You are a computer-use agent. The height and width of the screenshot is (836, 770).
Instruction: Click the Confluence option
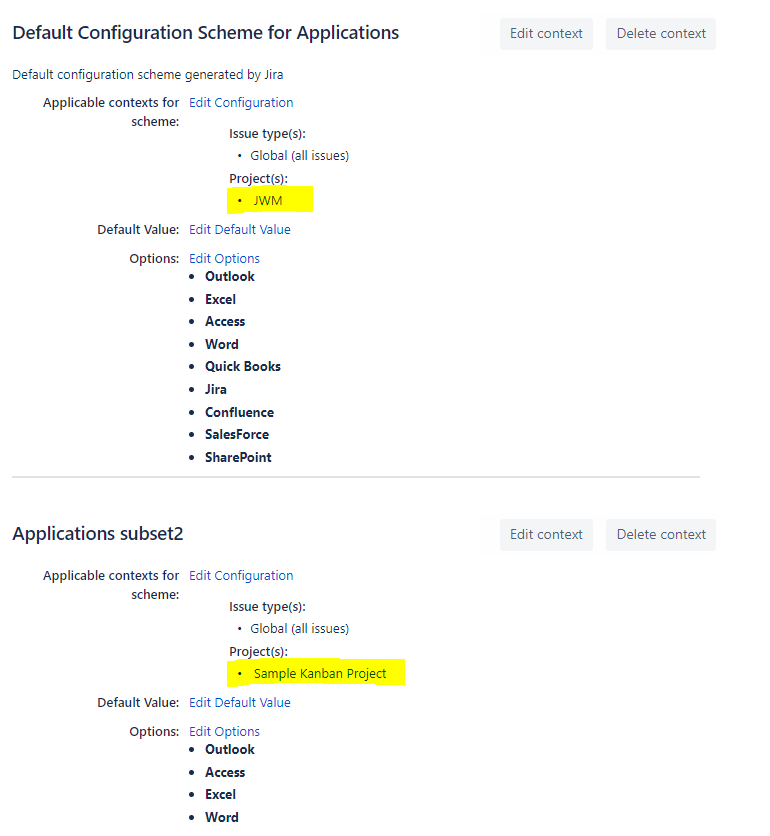239,412
